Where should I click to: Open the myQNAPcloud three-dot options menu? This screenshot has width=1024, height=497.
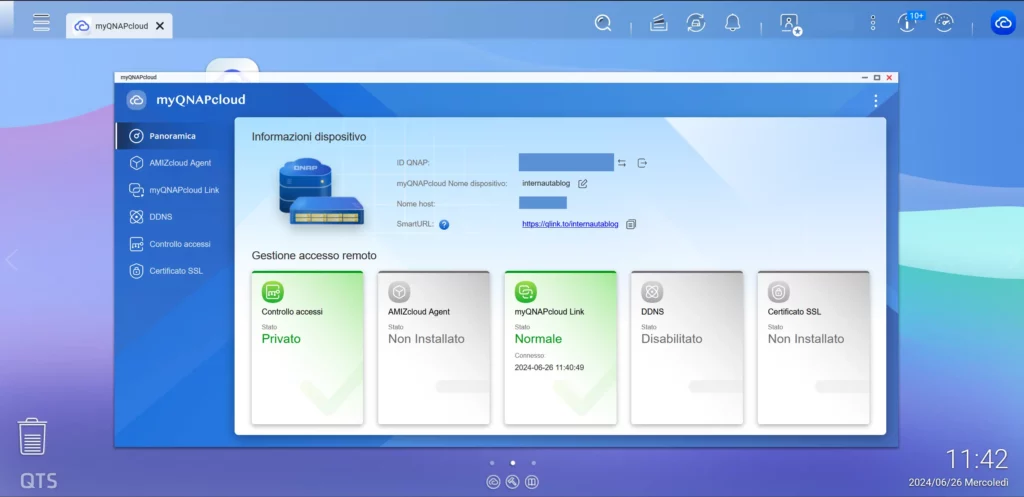[875, 101]
